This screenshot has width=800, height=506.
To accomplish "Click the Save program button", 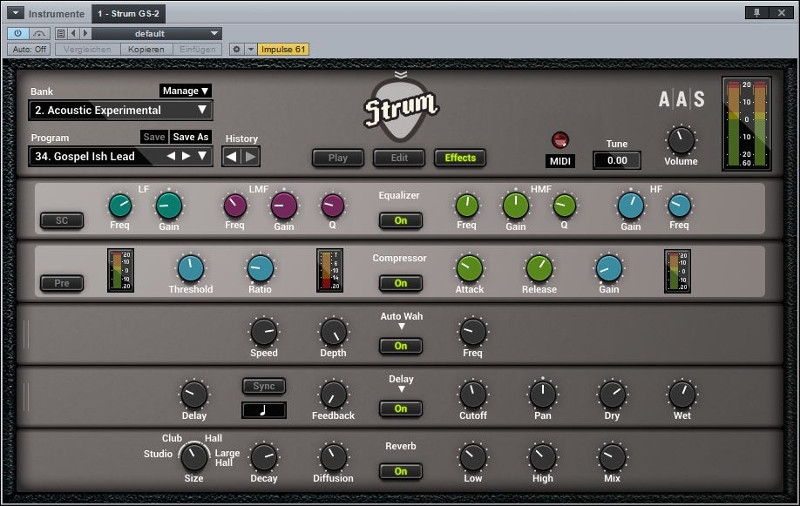I will click(x=154, y=137).
